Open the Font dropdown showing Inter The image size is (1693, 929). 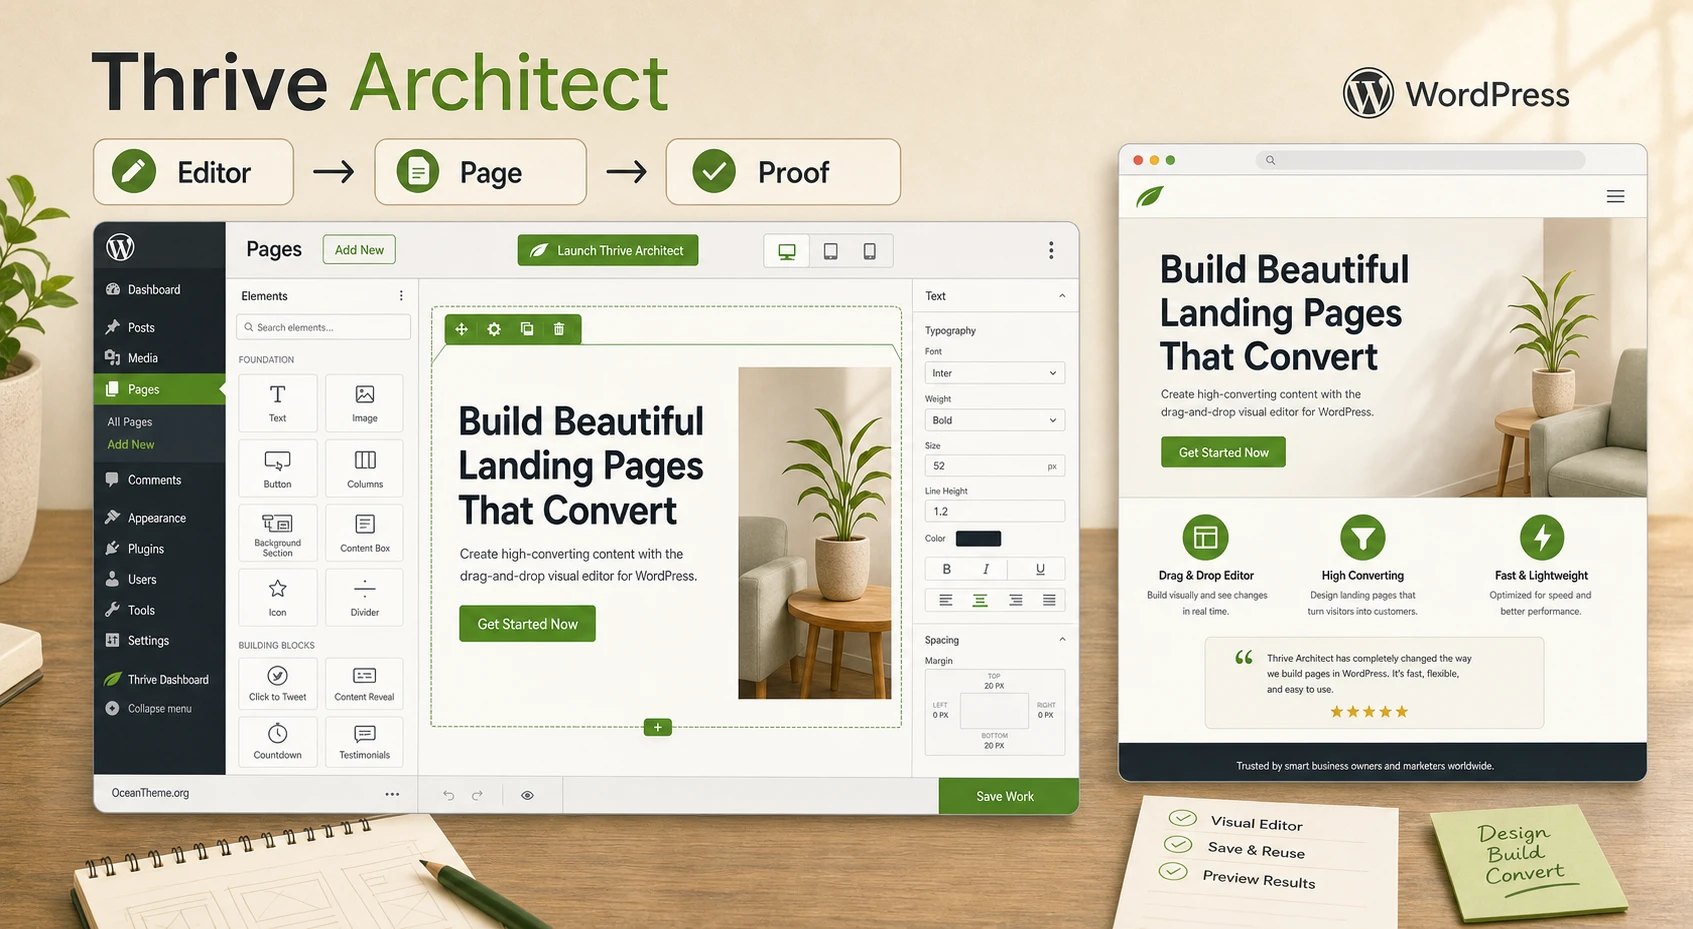pos(994,373)
